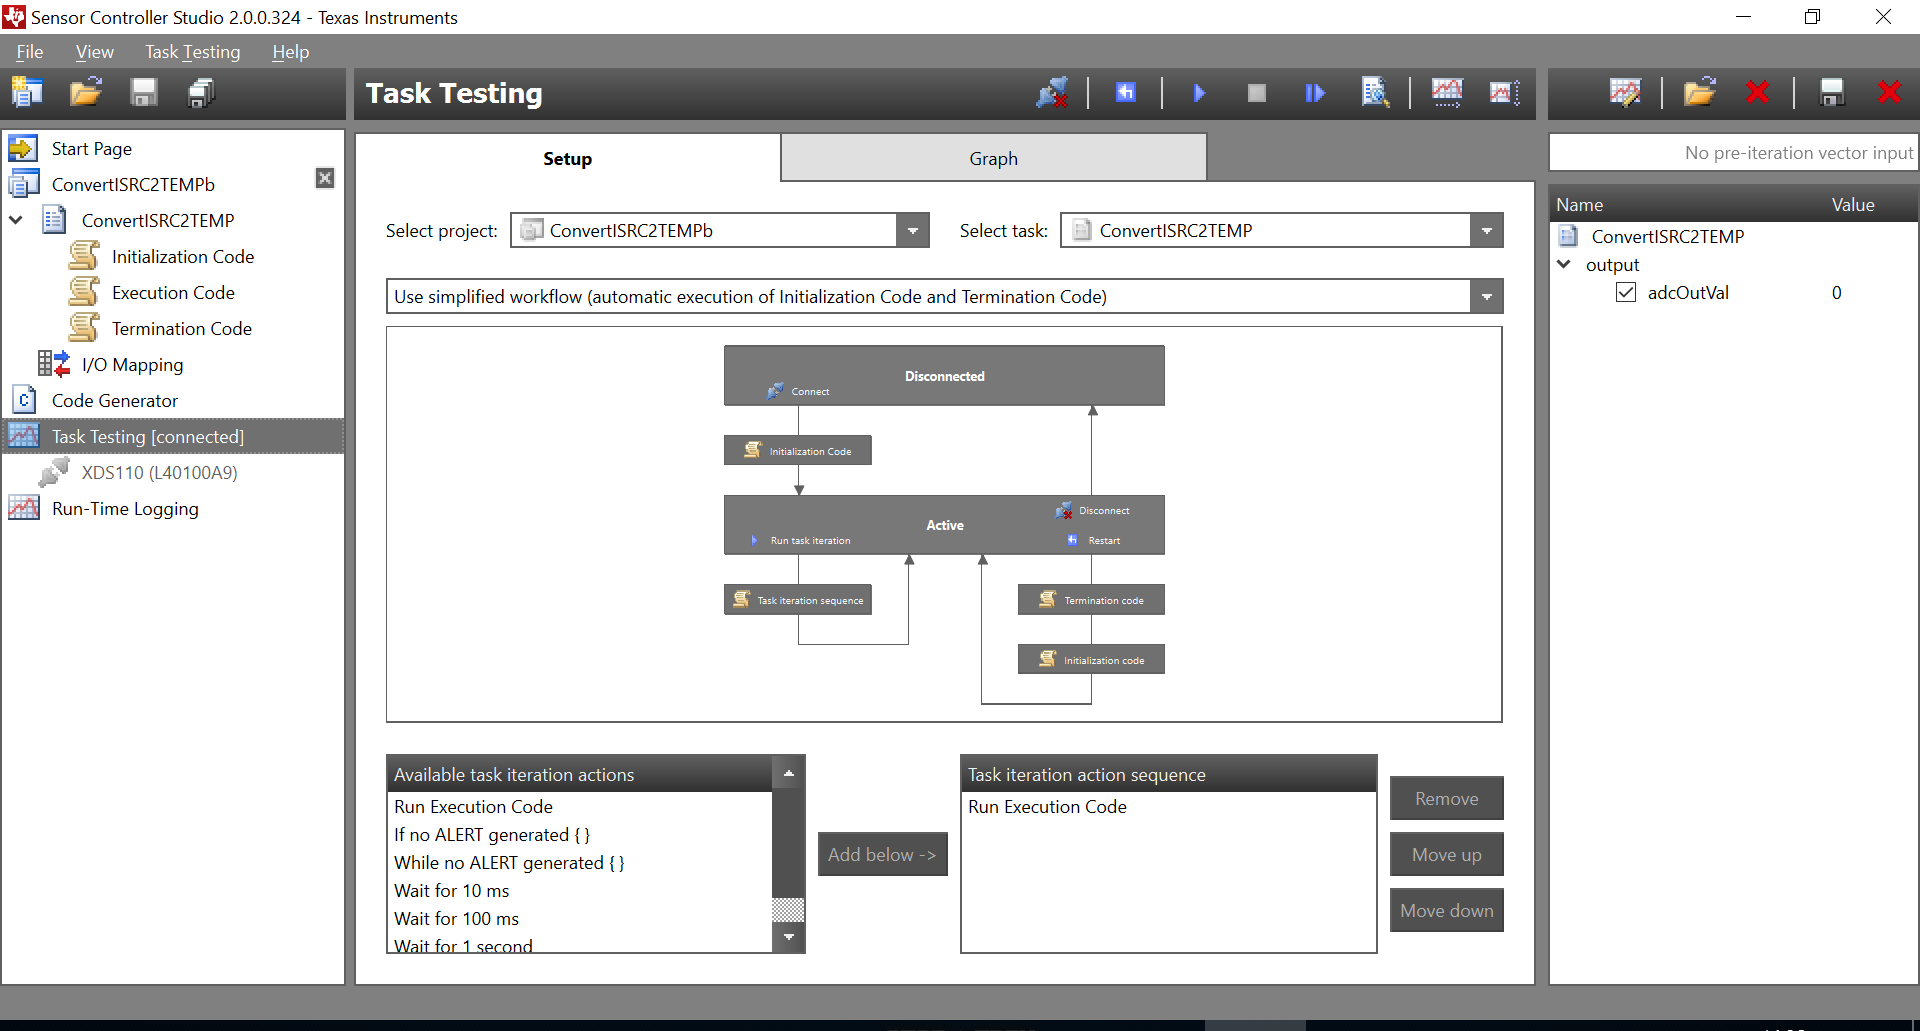Click the Termination code box in the diagram

pyautogui.click(x=1091, y=600)
